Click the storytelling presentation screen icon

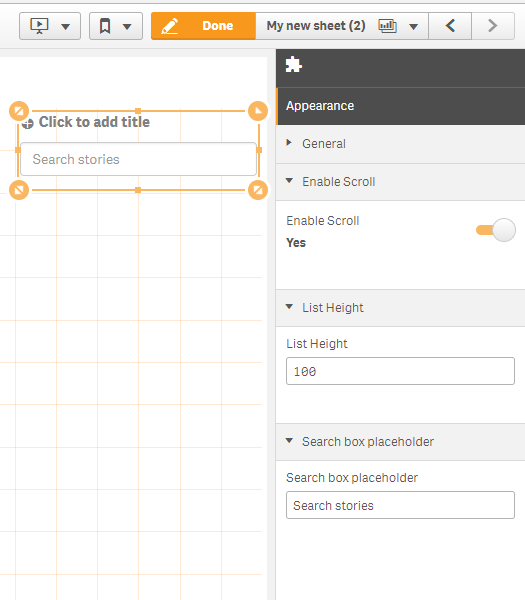(39, 26)
